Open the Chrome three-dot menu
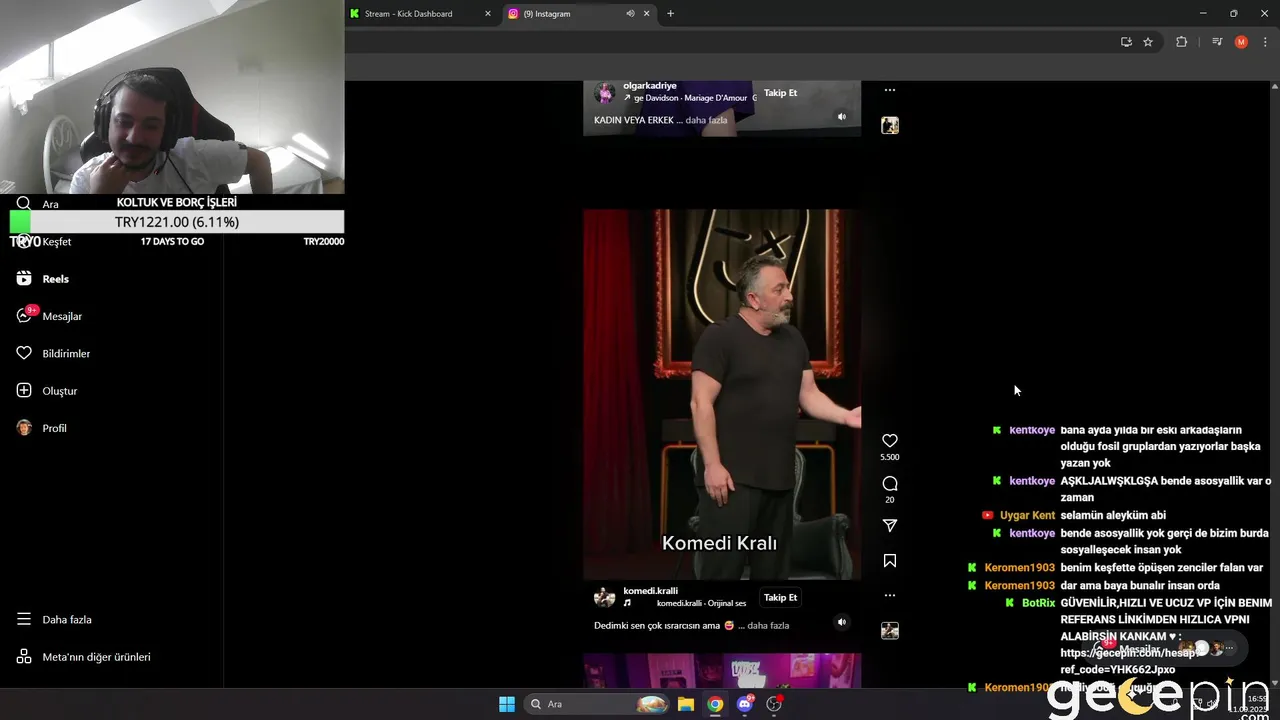Viewport: 1280px width, 720px height. tap(1265, 42)
